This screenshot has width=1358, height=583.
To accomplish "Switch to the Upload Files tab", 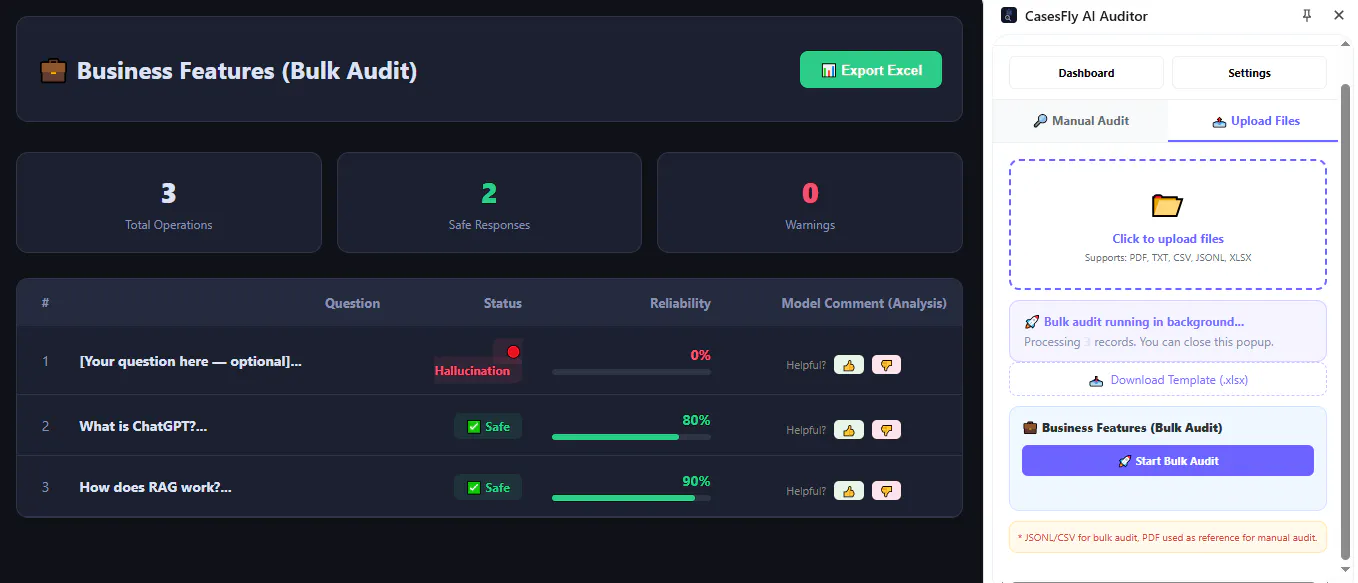I will point(1255,121).
